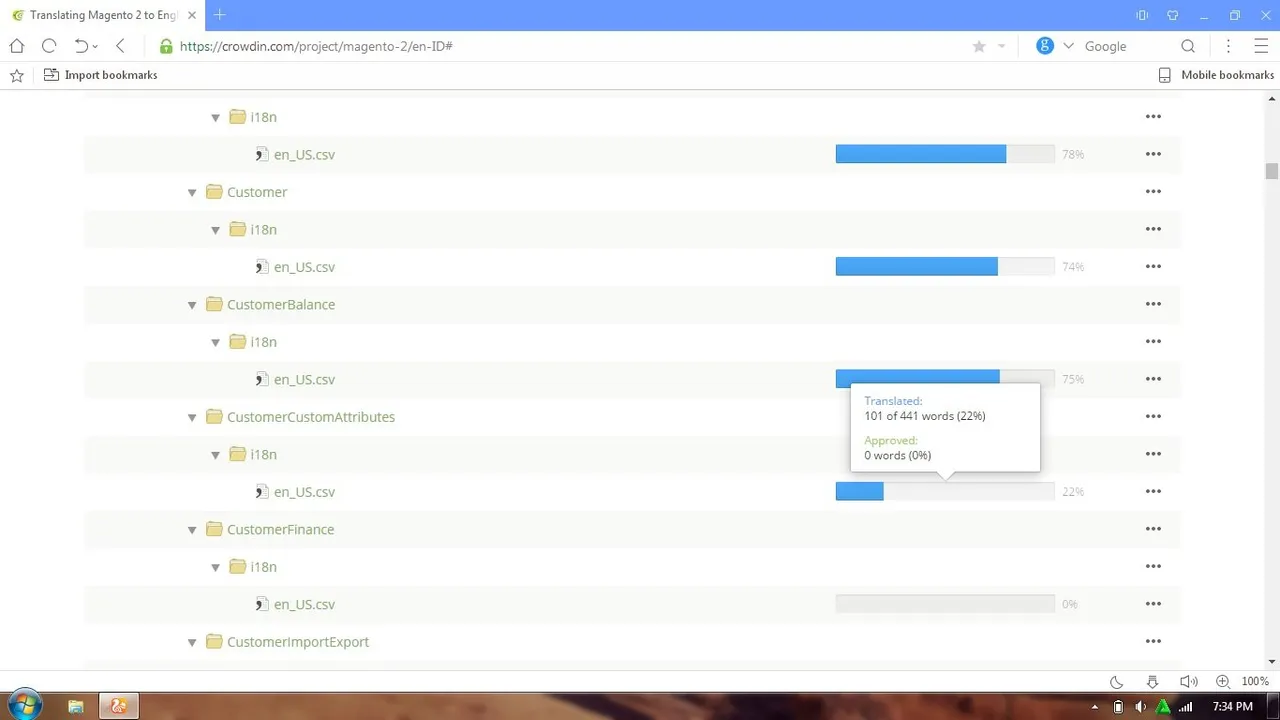Reload the page with refresh icon
The image size is (1280, 720).
tap(49, 46)
